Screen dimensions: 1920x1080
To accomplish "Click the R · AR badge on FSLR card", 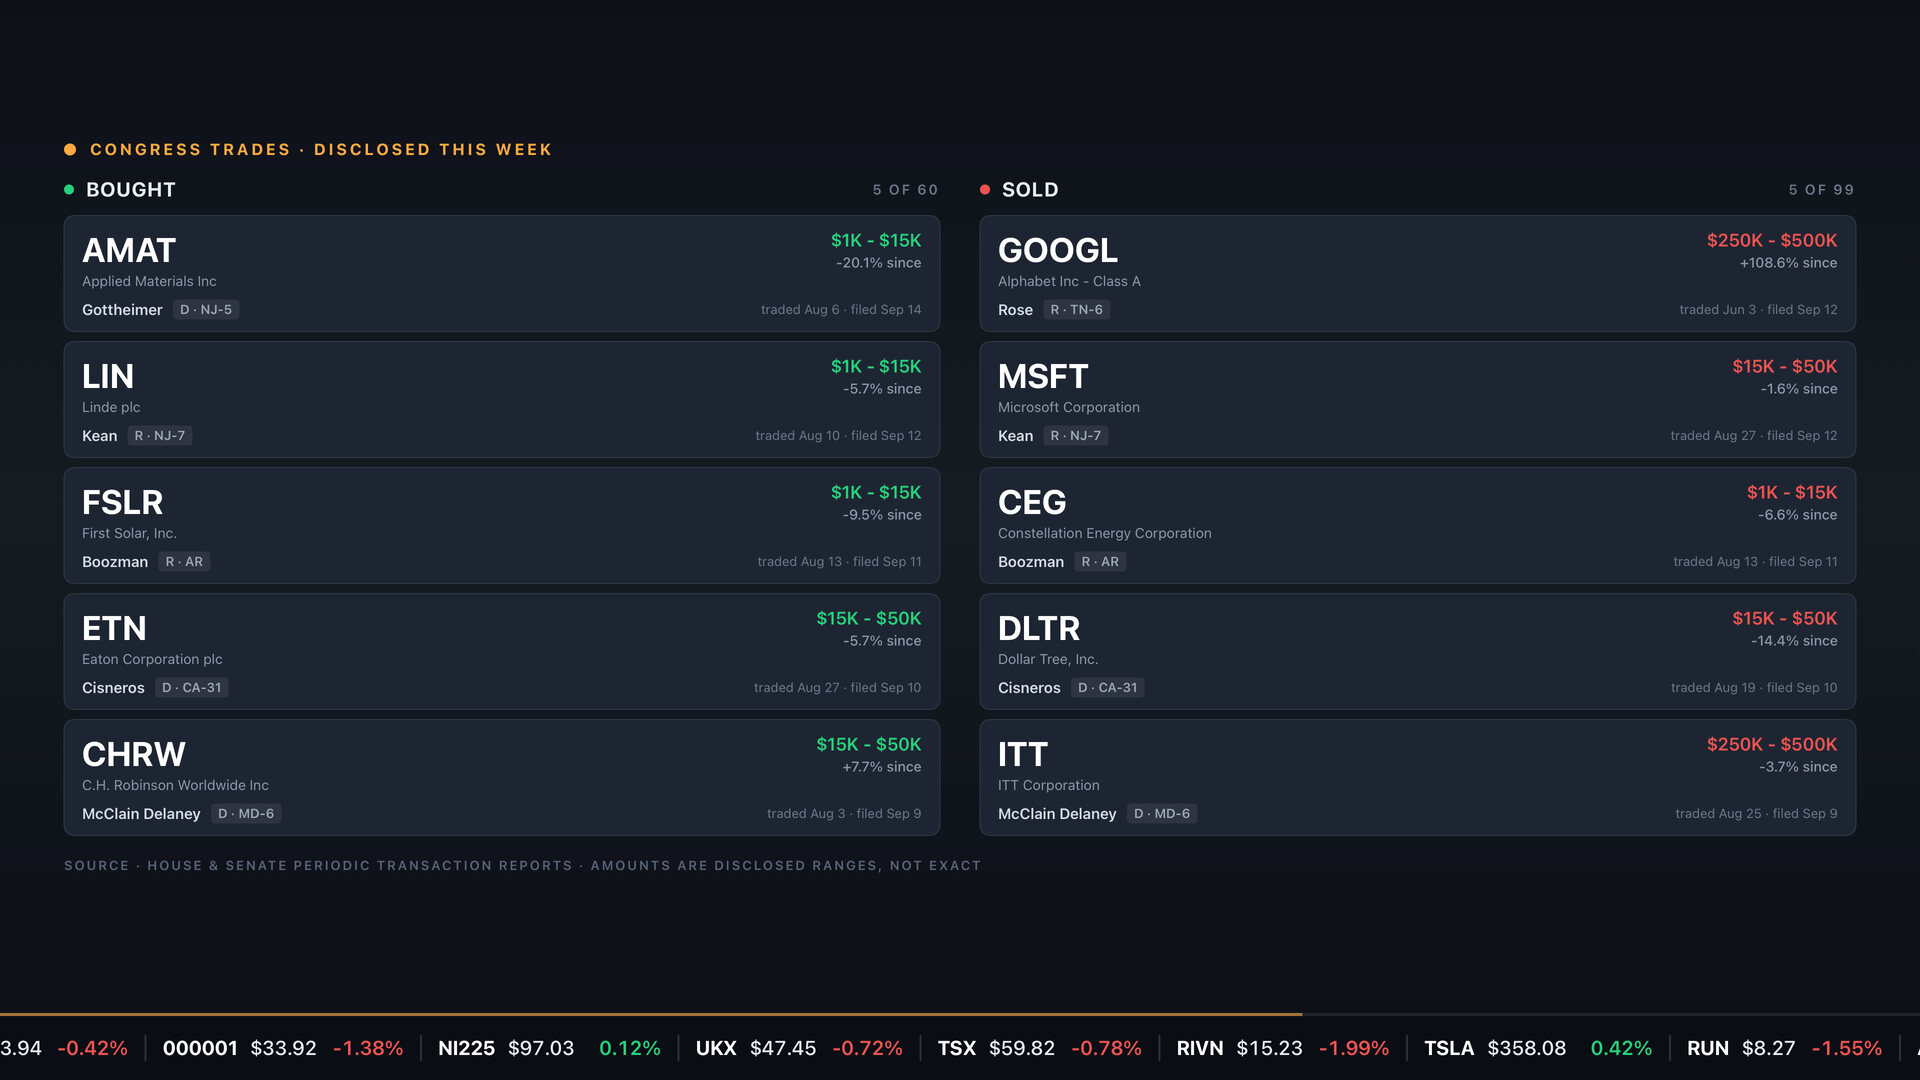I will 184,562.
